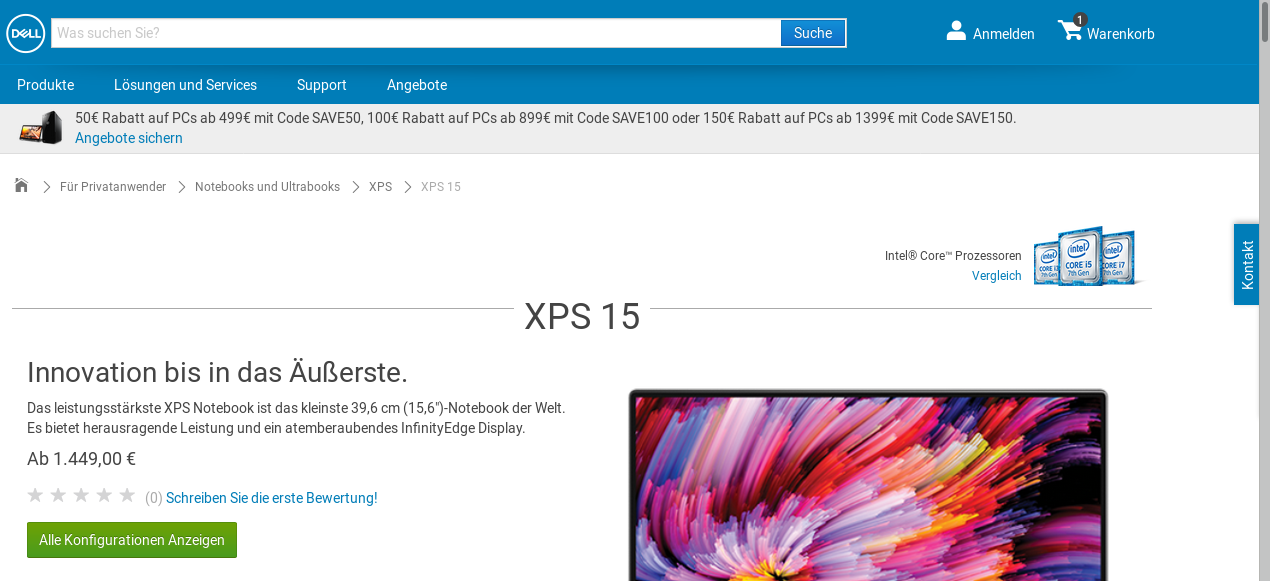Go to 'Für Privatanwender' breadcrumb
Image resolution: width=1270 pixels, height=581 pixels.
point(113,187)
